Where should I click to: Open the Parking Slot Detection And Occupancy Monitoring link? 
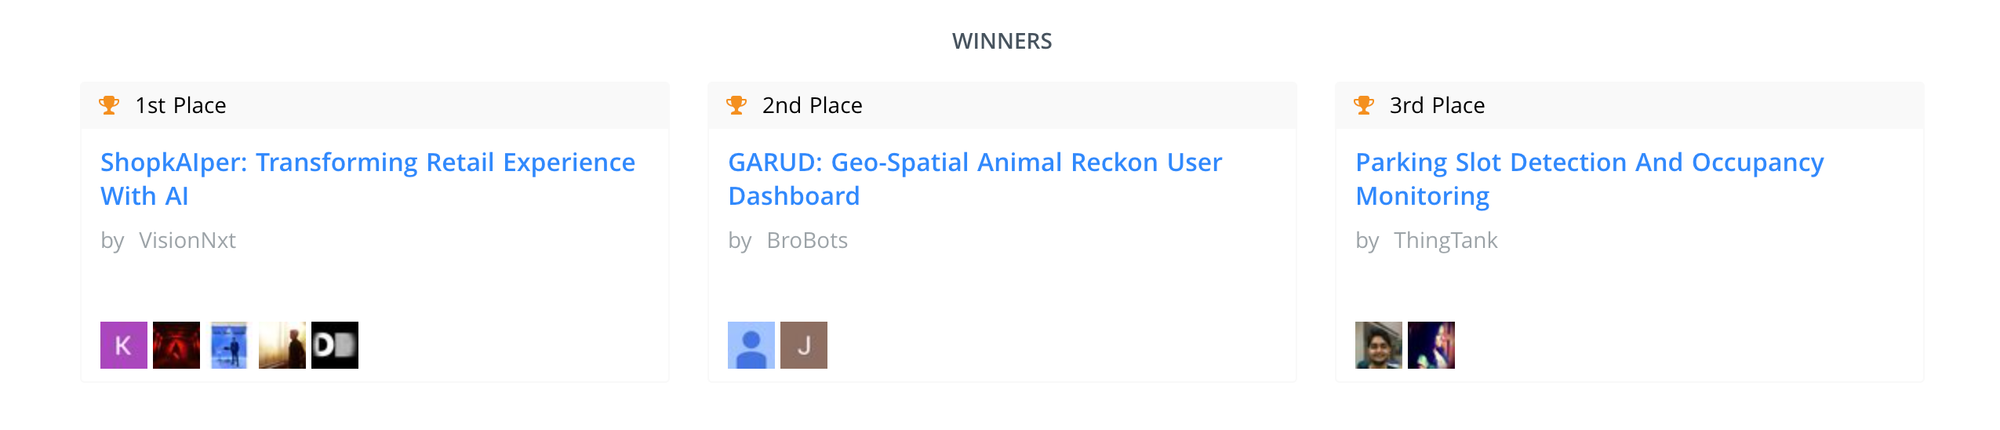point(1590,179)
